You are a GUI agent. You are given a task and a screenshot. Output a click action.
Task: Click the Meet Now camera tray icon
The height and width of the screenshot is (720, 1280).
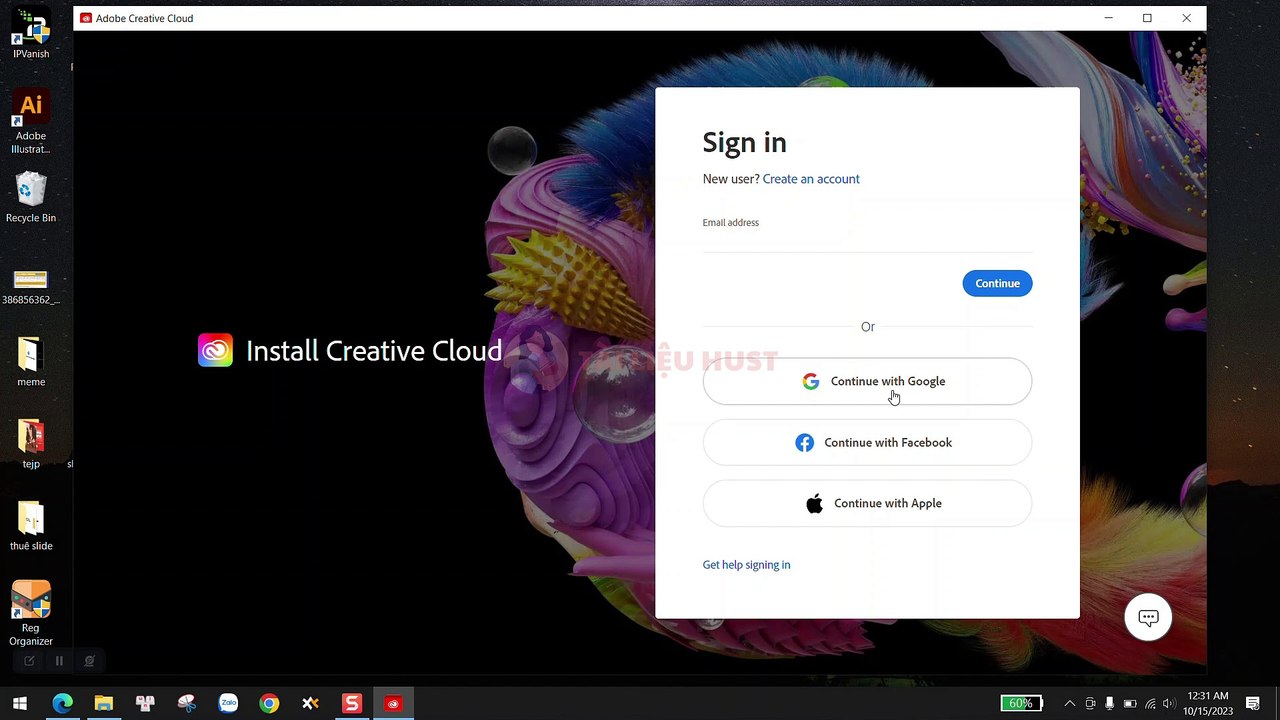point(1090,704)
